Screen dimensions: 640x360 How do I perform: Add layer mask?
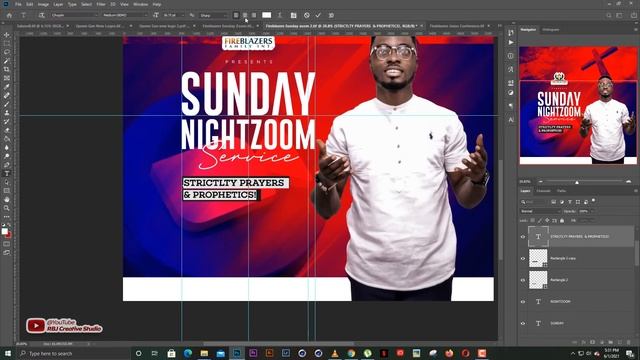593,342
